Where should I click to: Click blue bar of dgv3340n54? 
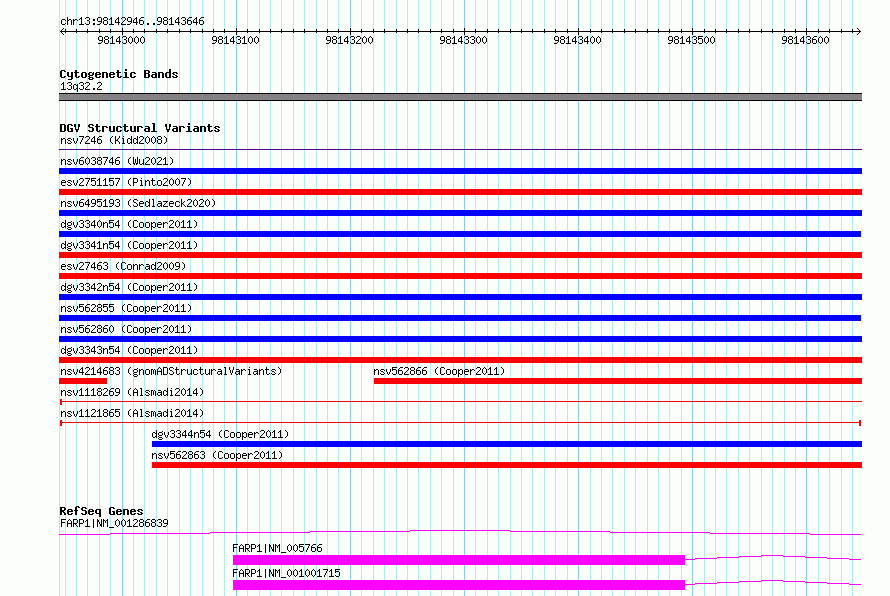(460, 234)
